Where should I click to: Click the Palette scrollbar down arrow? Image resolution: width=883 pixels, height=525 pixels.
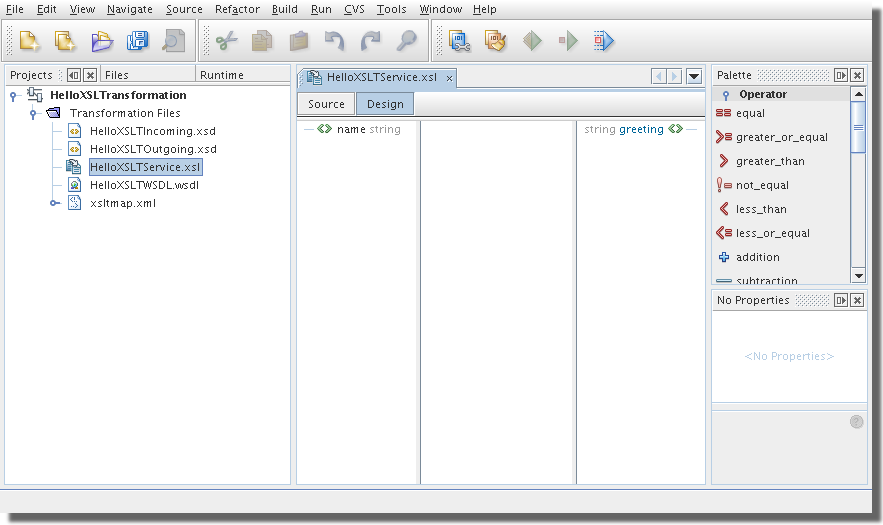point(858,276)
